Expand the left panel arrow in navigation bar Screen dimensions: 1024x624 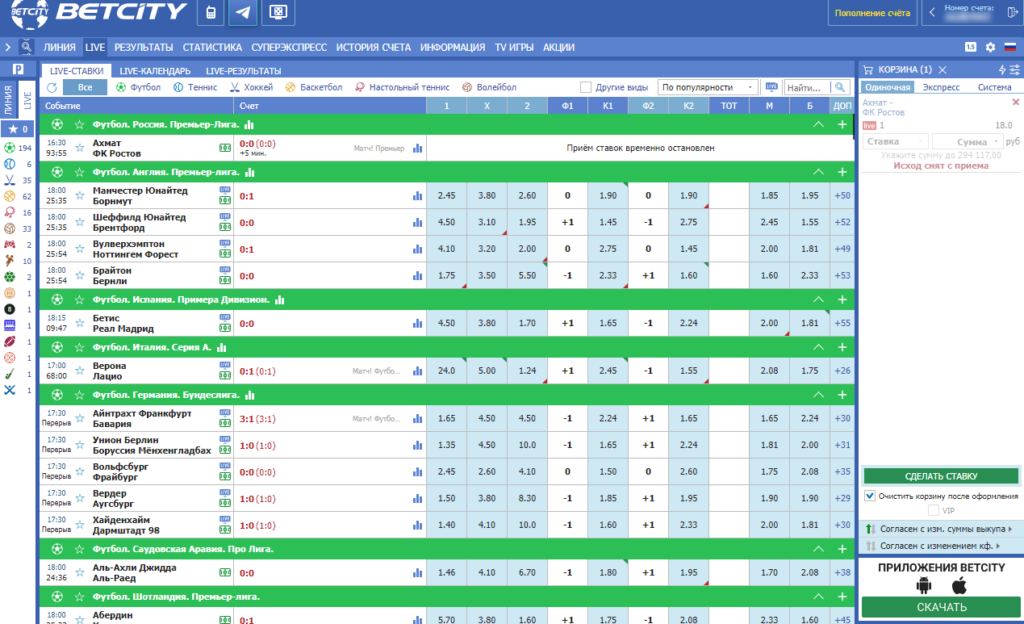point(8,47)
